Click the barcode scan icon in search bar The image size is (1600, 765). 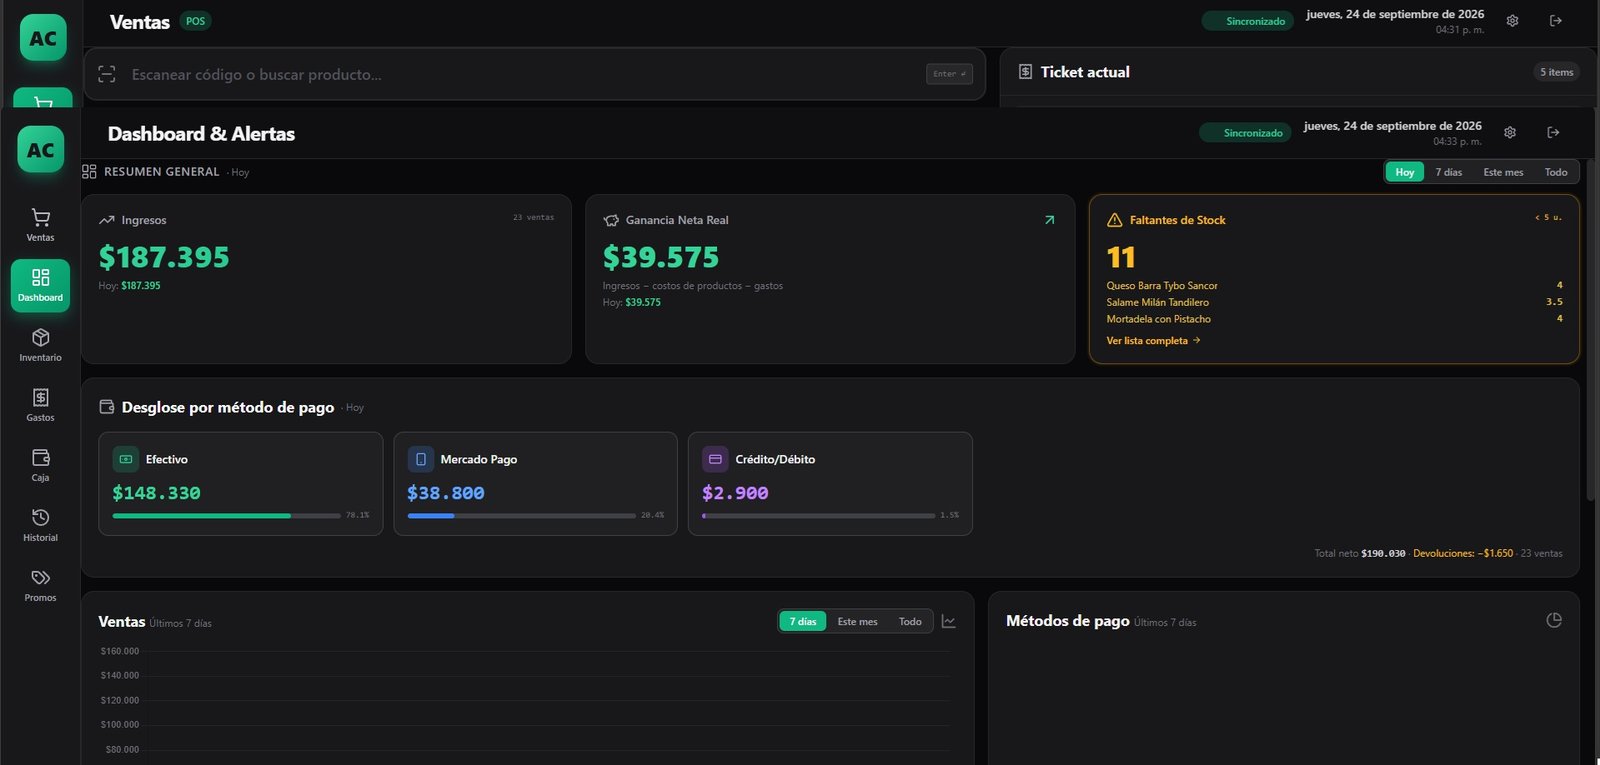click(x=107, y=74)
